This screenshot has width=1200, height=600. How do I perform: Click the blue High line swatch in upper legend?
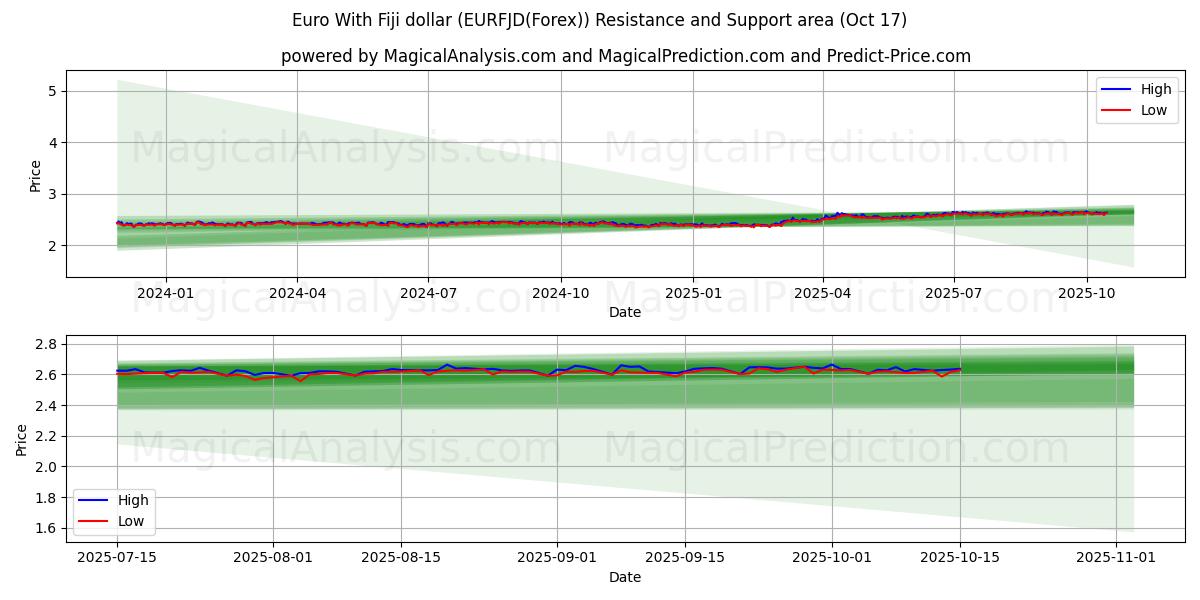tap(1115, 89)
